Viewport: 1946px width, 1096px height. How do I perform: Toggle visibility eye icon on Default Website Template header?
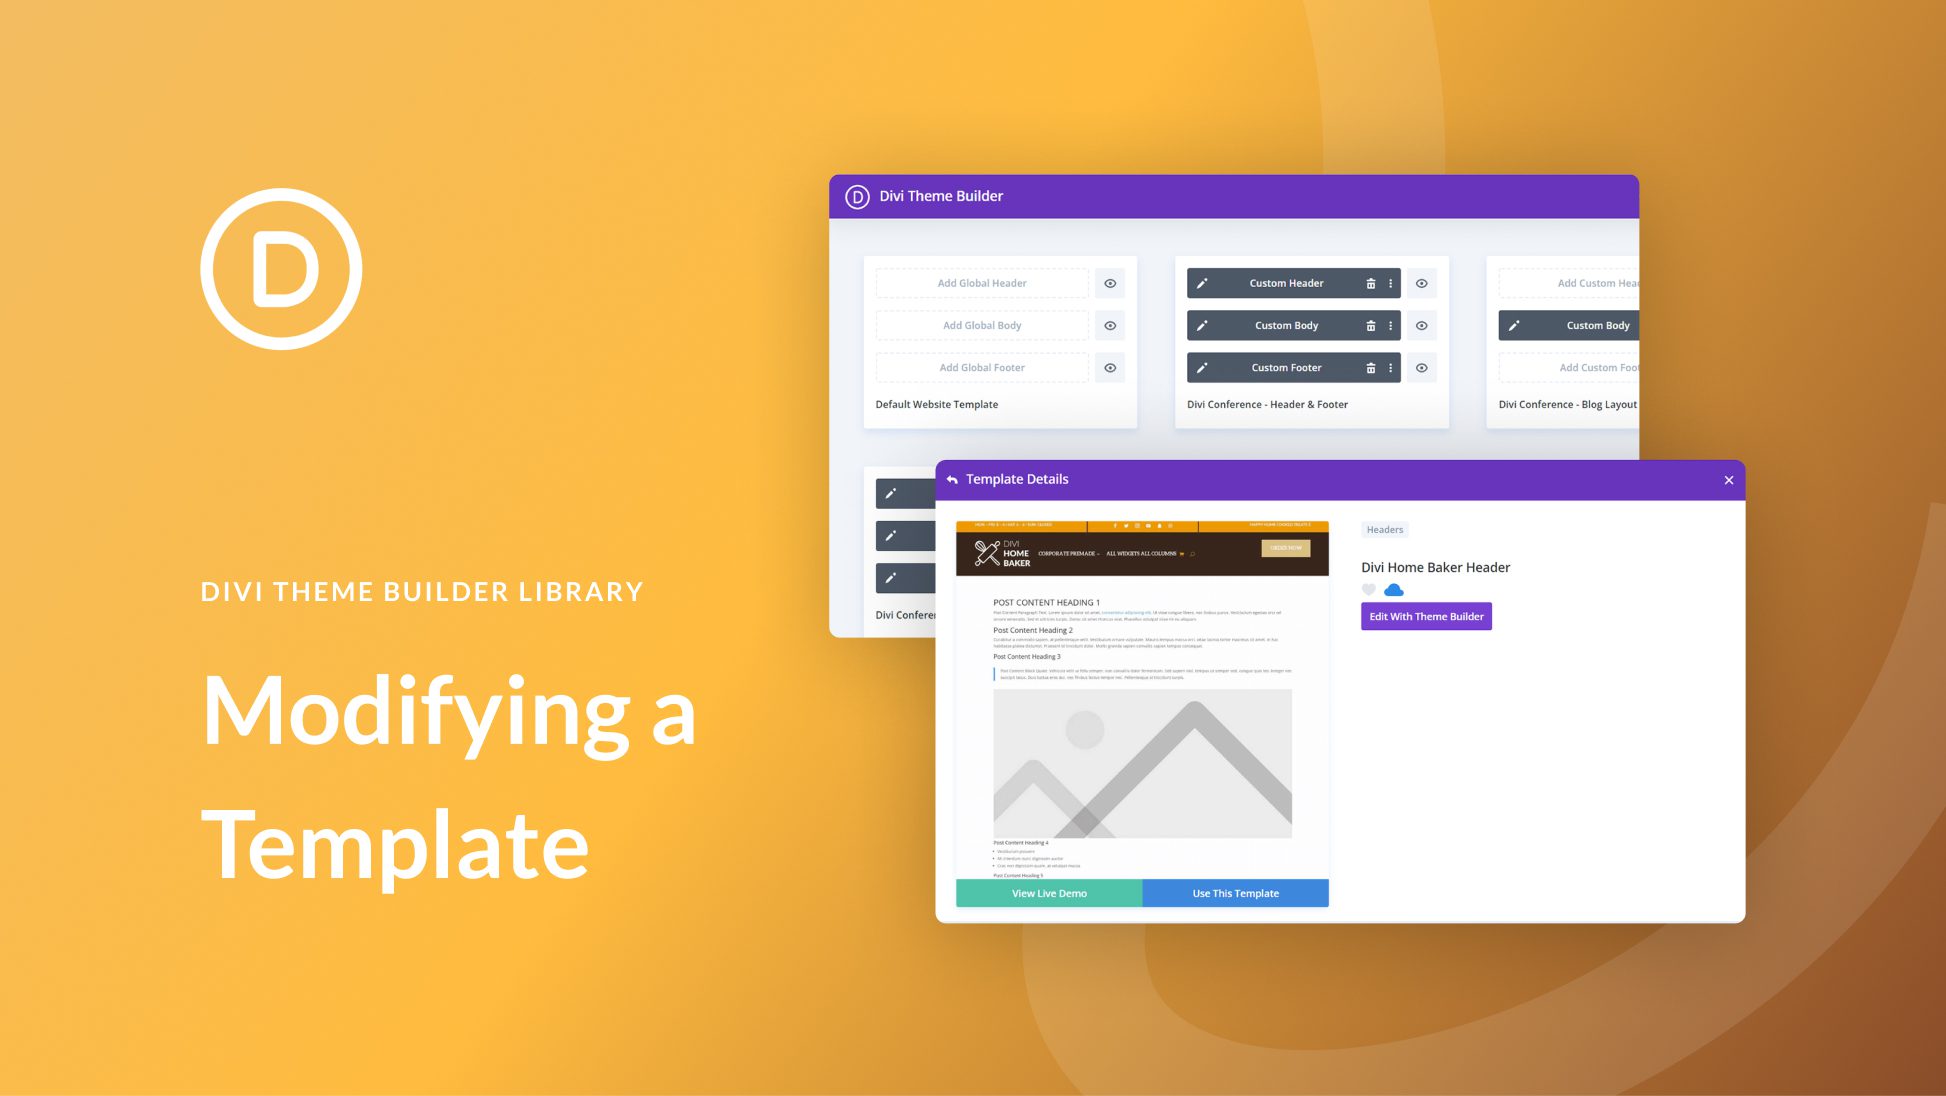[x=1109, y=282]
